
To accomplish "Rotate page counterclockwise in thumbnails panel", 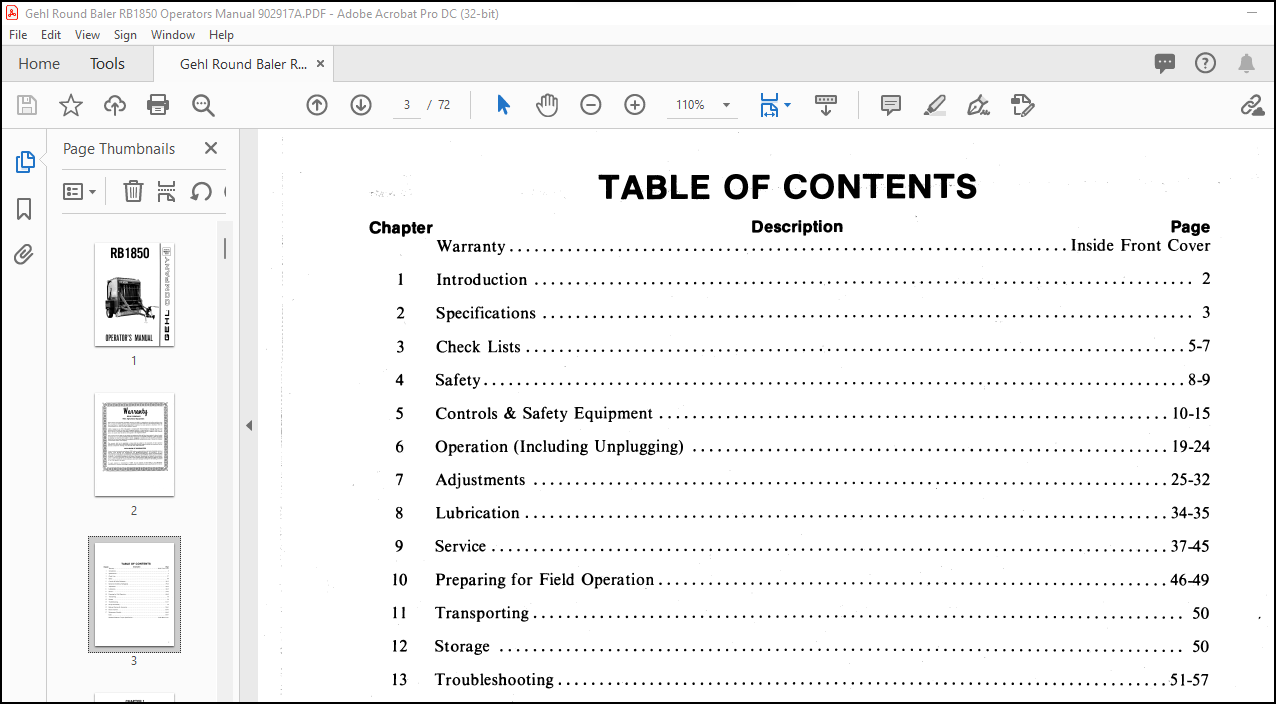I will tap(201, 191).
